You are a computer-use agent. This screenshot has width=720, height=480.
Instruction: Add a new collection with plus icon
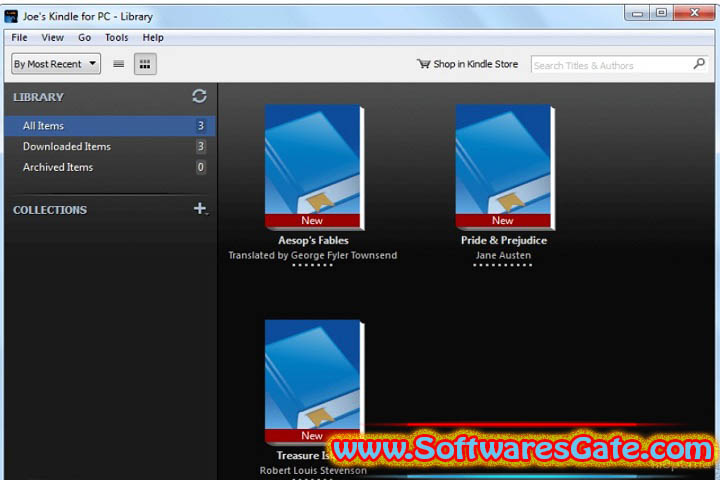[200, 209]
